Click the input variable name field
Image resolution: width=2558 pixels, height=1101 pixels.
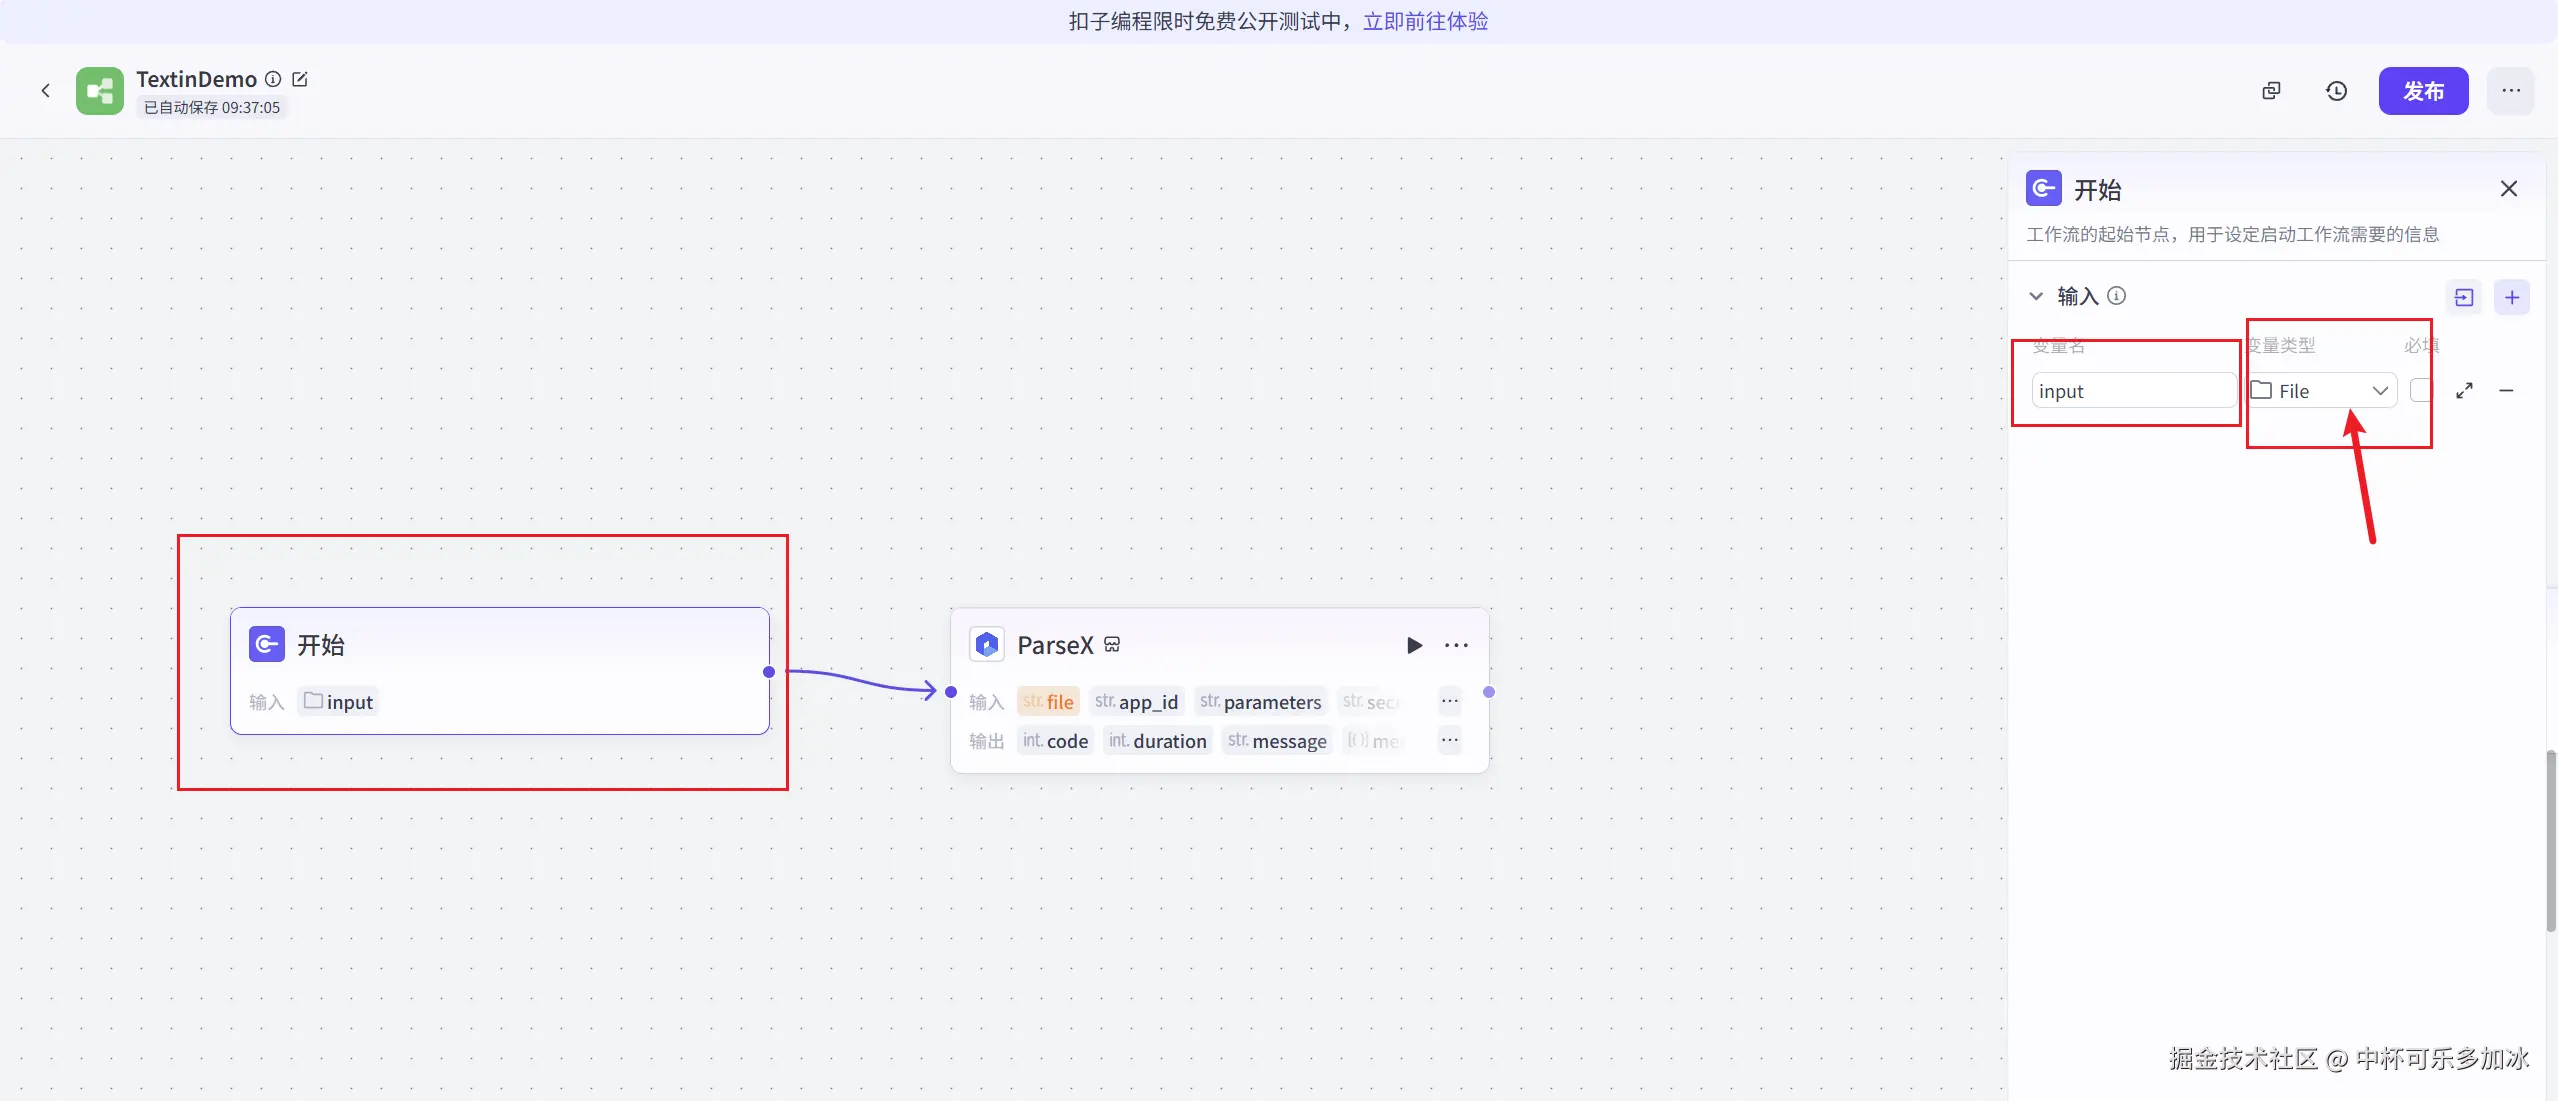2132,391
